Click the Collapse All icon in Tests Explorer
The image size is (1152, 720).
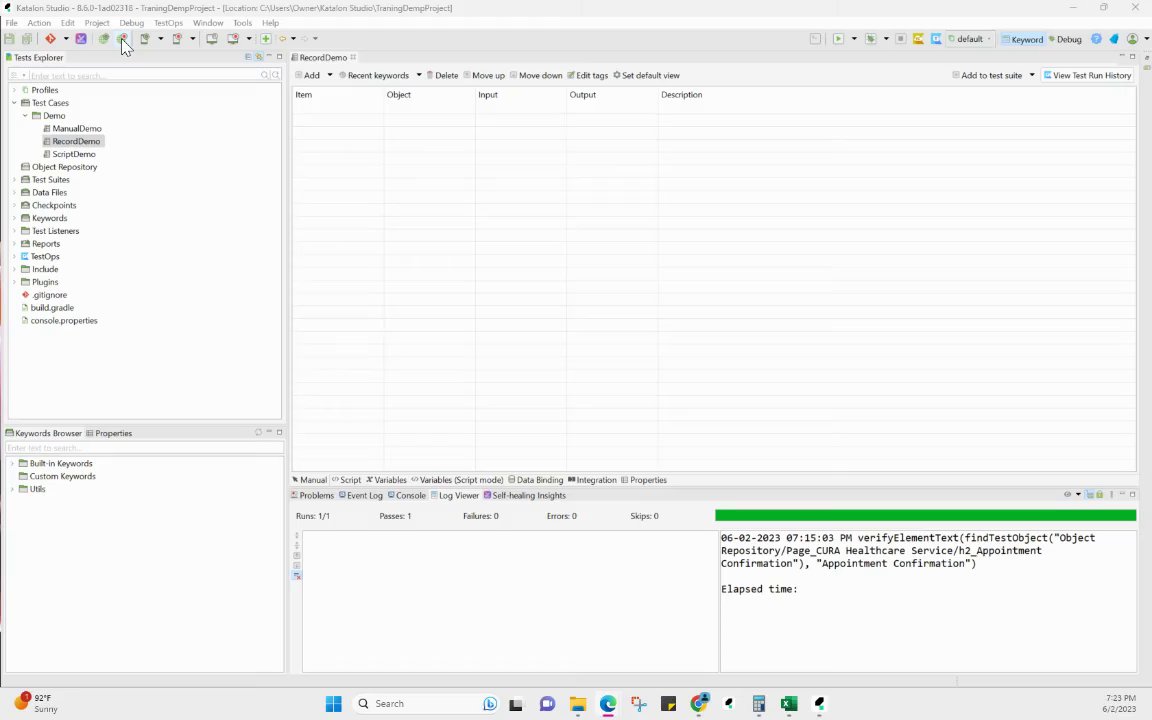248,57
